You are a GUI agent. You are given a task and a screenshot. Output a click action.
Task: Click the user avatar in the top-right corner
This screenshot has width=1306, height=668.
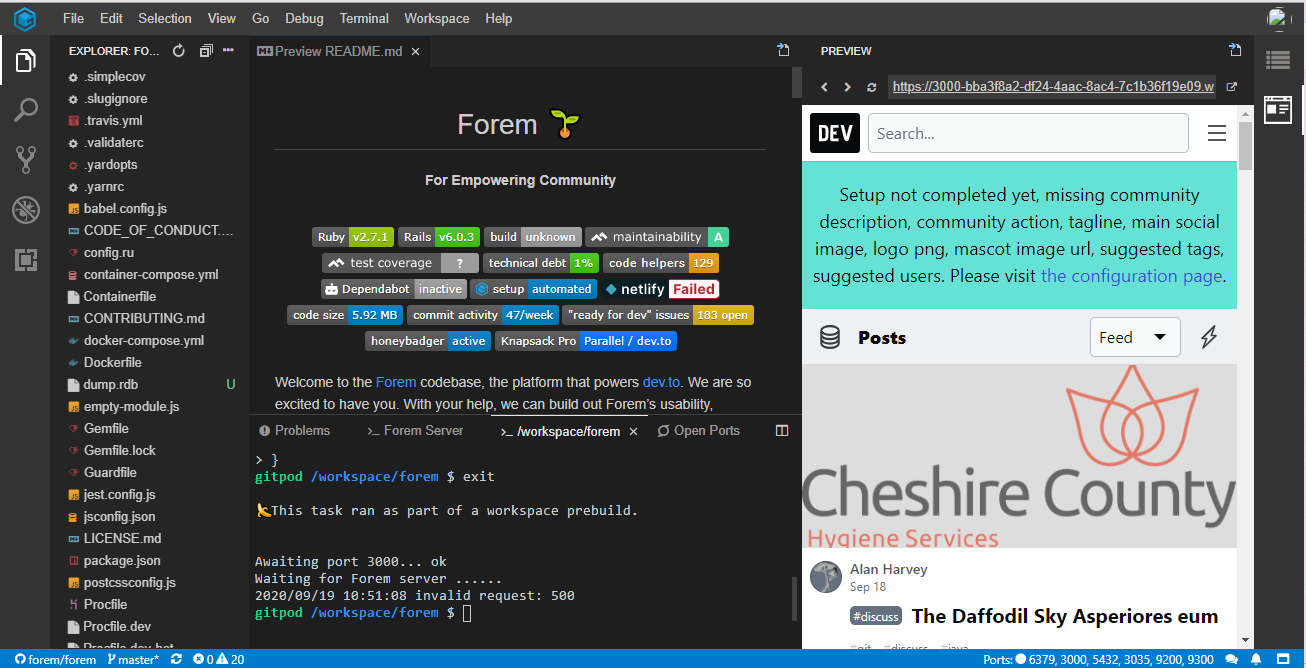click(1279, 18)
